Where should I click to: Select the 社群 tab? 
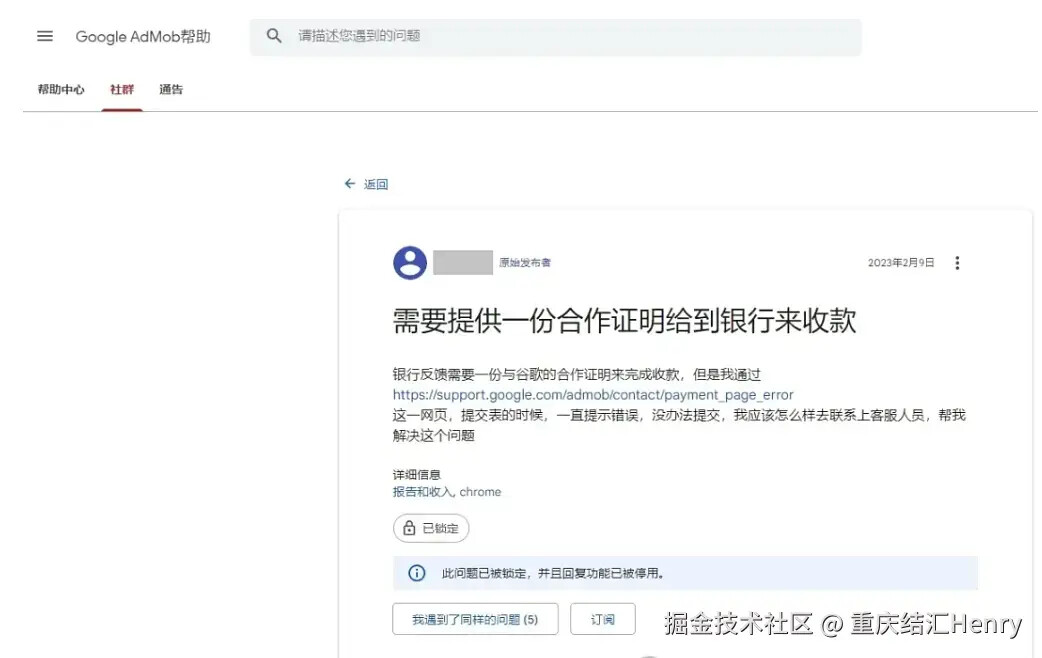tap(122, 90)
